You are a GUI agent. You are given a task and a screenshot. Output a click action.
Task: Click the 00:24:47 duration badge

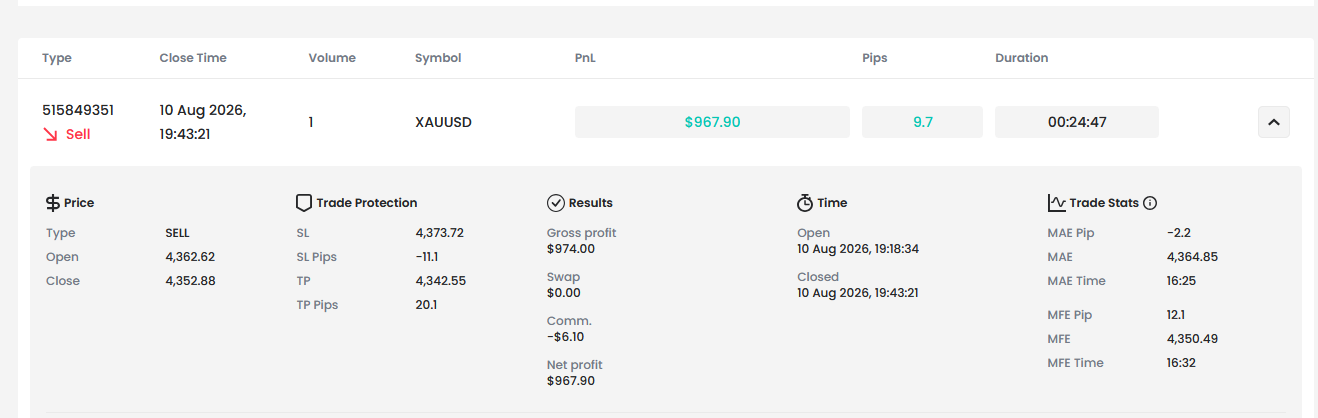click(1077, 122)
